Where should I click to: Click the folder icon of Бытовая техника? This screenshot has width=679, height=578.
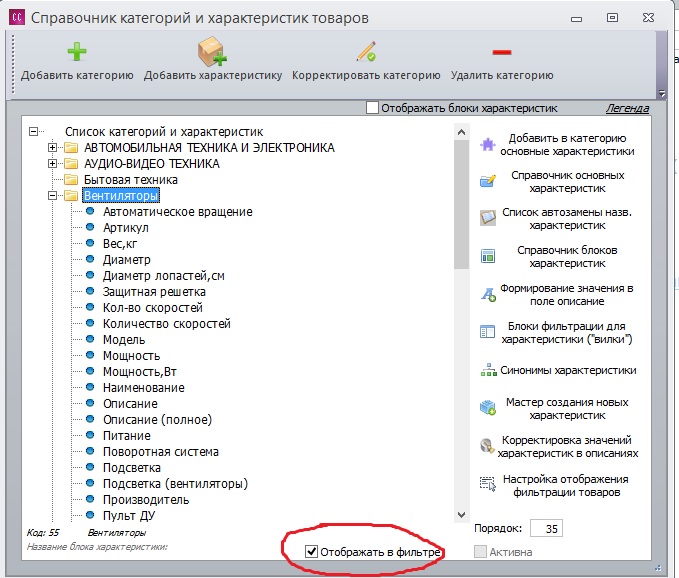[x=71, y=179]
